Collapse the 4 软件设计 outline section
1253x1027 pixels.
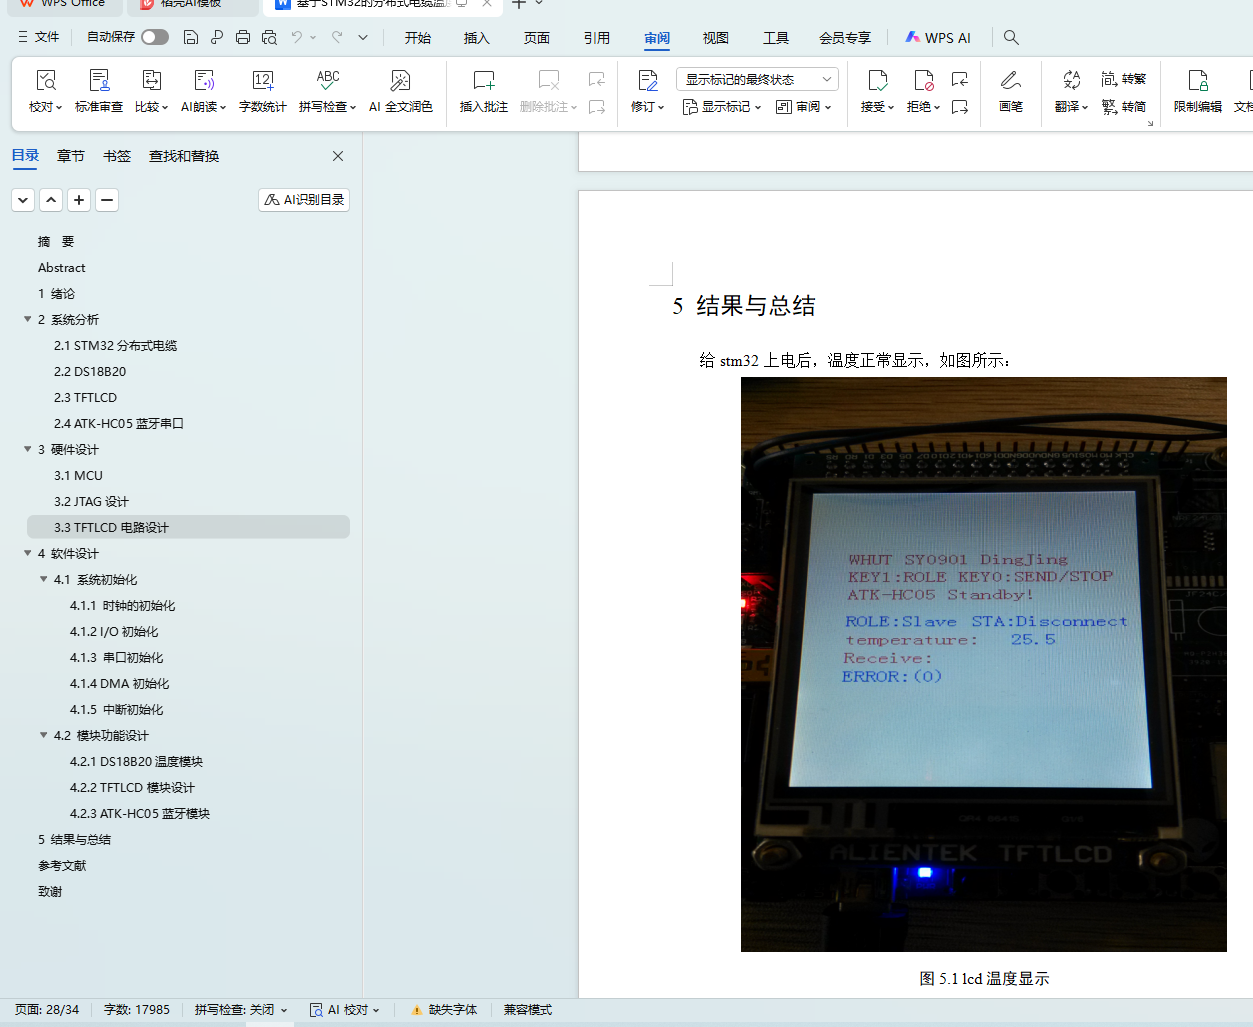click(28, 553)
